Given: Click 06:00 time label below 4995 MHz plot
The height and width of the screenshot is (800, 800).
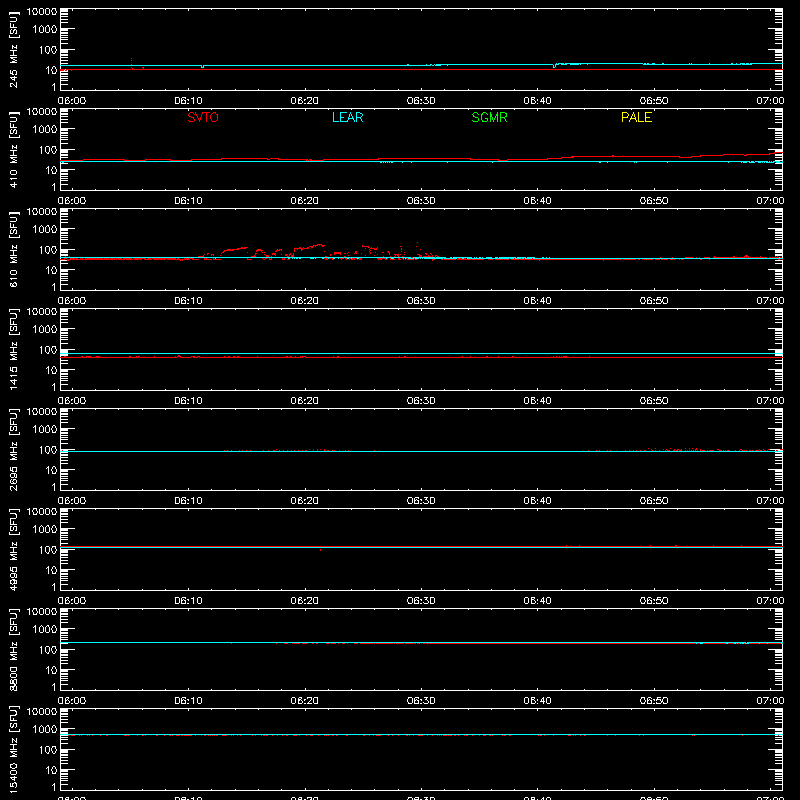Looking at the screenshot, I should [x=72, y=601].
